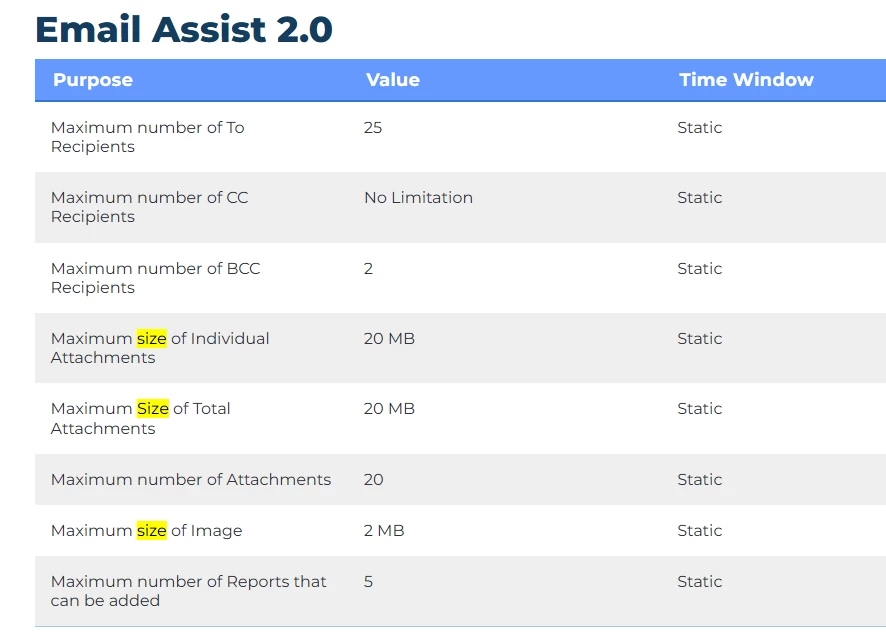Select the value 5 for Reports
This screenshot has width=886, height=640.
point(368,581)
